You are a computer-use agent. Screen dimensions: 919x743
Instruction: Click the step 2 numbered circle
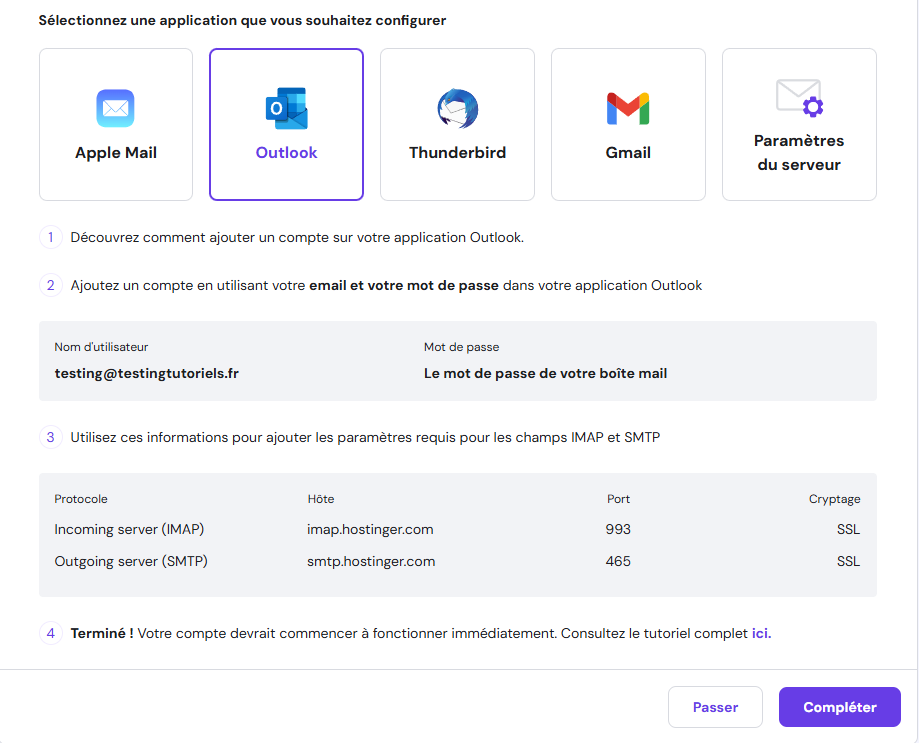click(50, 285)
